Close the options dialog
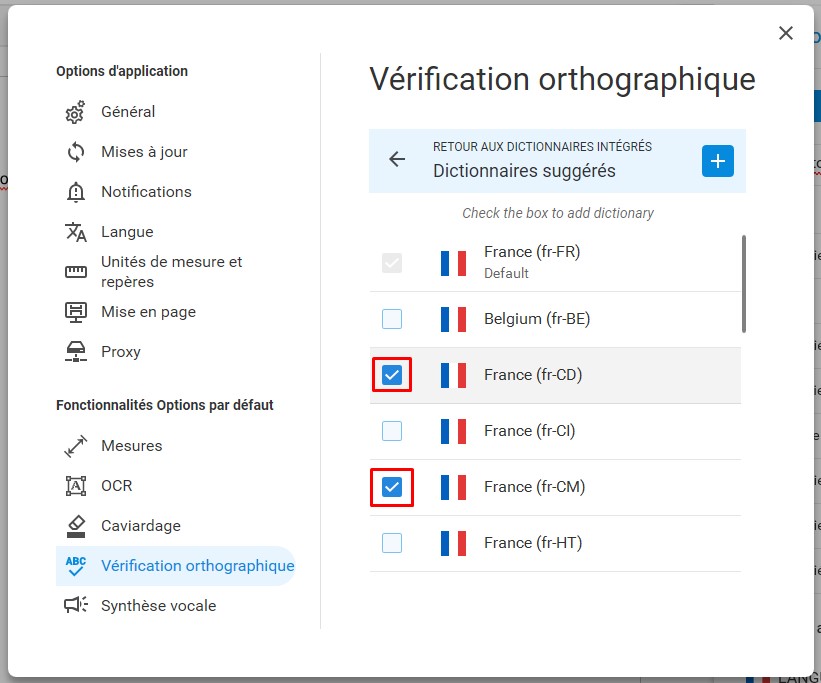821x683 pixels. coord(785,33)
